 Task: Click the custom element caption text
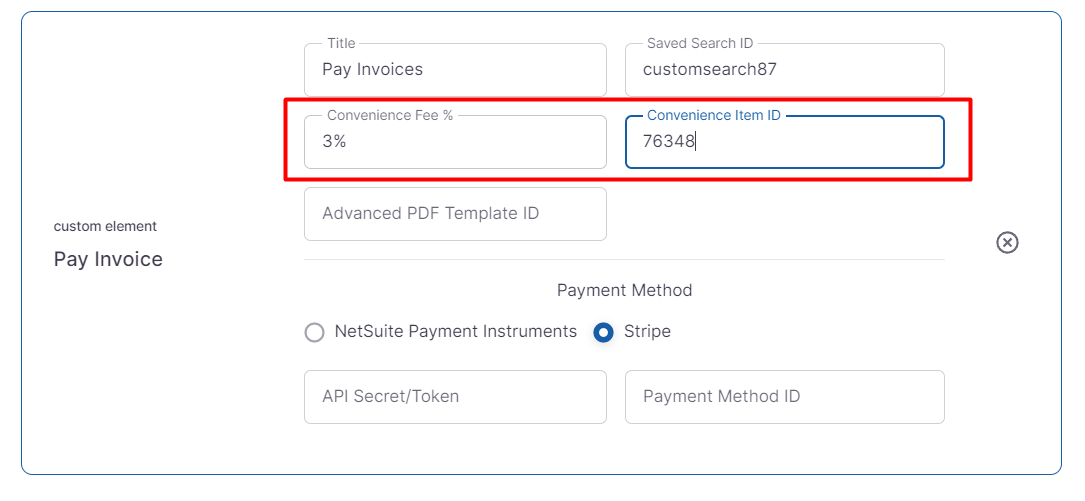105,226
